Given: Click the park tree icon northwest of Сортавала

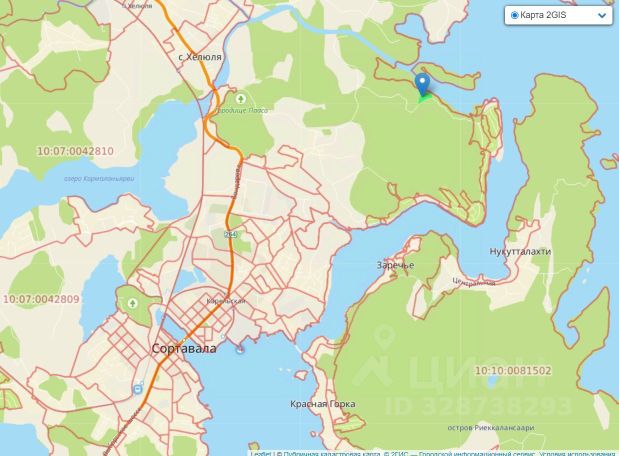Looking at the screenshot, I should coord(132,303).
